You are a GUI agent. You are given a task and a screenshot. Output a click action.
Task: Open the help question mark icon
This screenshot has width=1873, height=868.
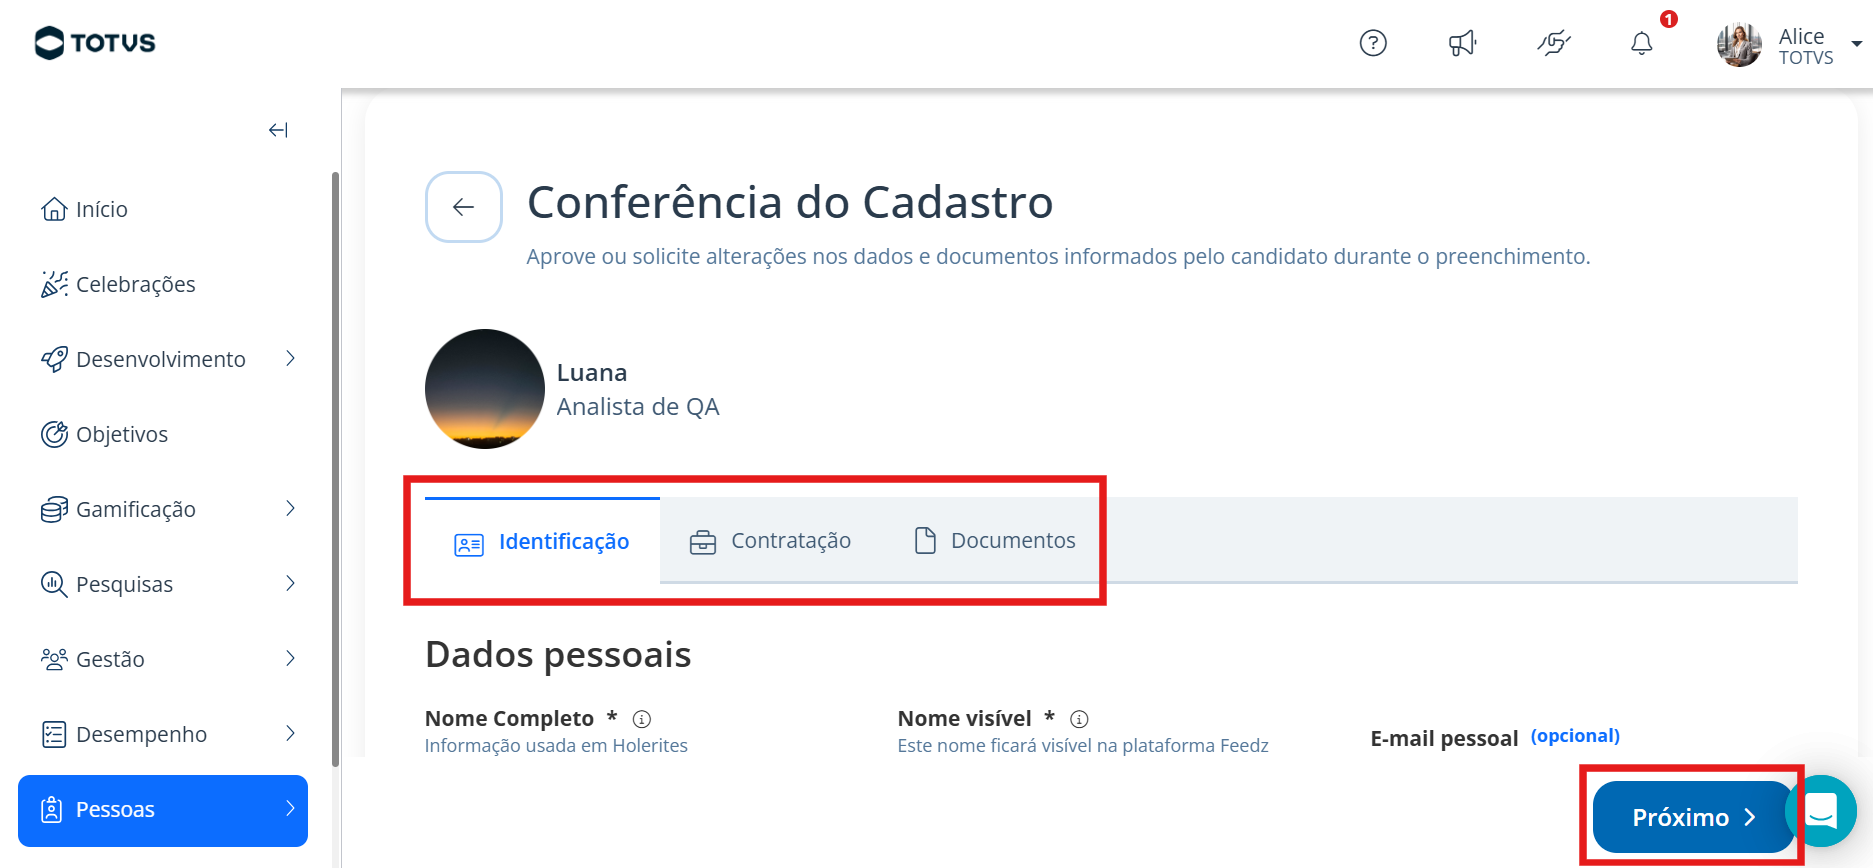click(1373, 43)
